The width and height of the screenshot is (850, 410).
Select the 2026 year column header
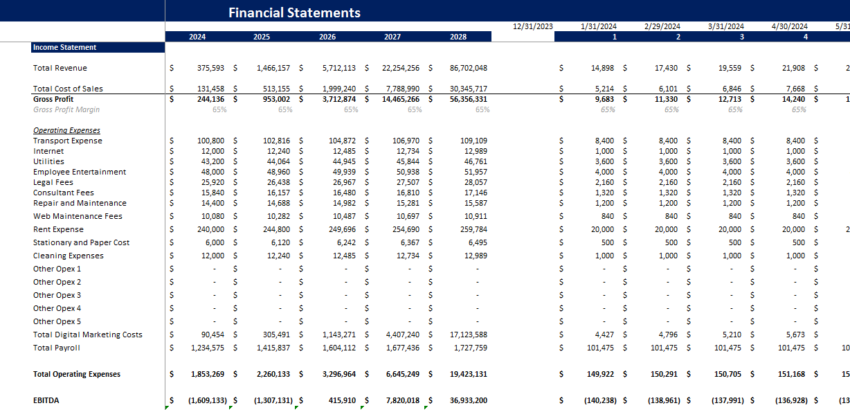click(327, 37)
